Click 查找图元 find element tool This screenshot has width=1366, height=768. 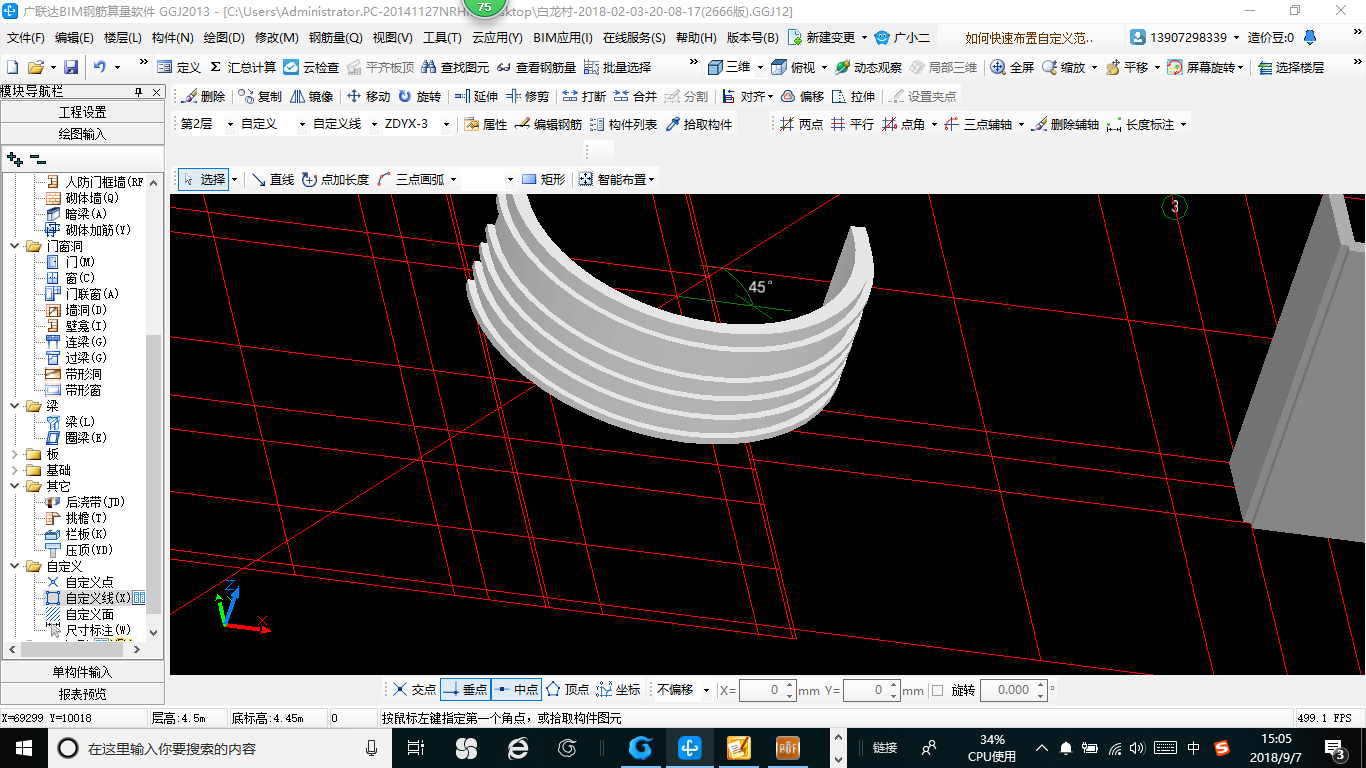tap(455, 67)
